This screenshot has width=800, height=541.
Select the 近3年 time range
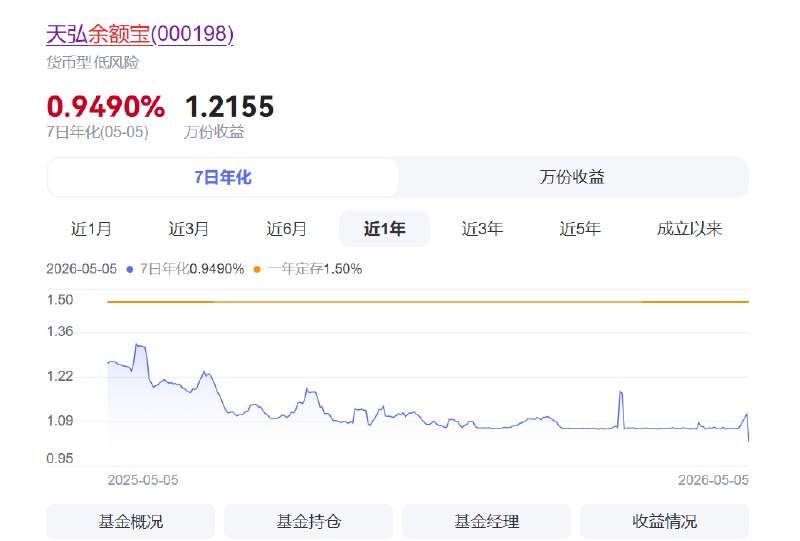click(x=482, y=229)
